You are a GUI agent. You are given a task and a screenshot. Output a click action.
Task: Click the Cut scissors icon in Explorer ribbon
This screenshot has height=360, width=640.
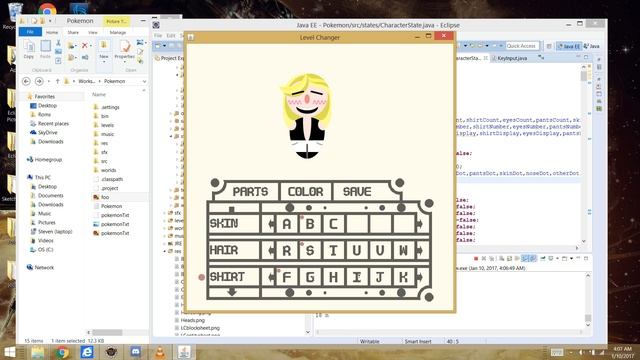pos(58,43)
